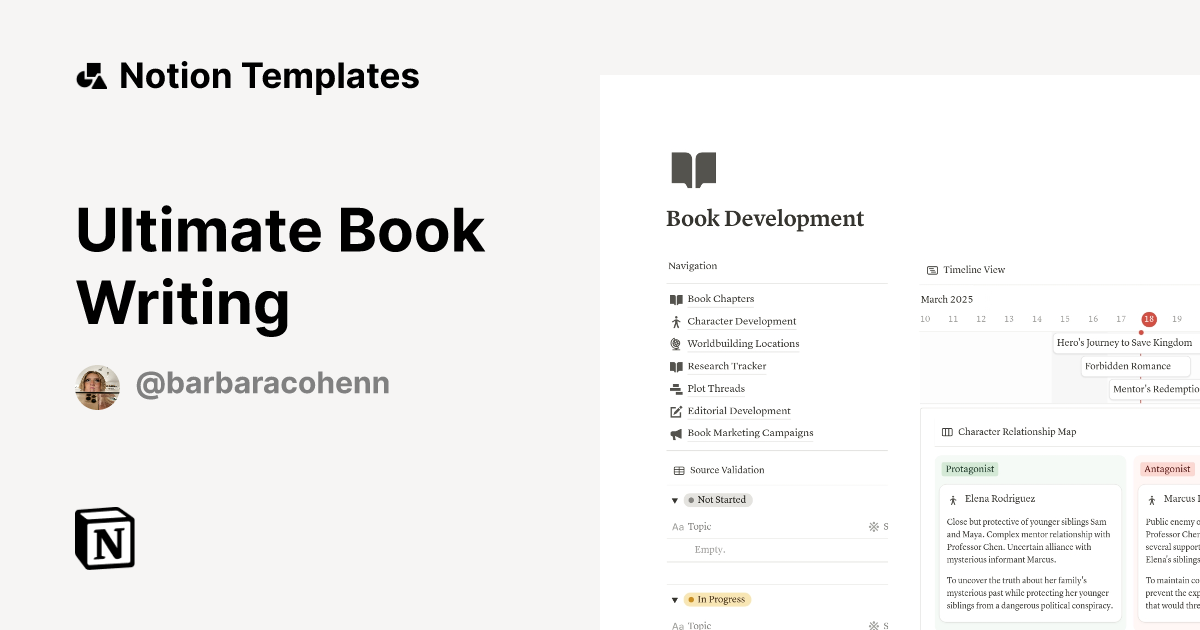
Task: Click the Character Relationship Map board icon
Action: point(947,431)
